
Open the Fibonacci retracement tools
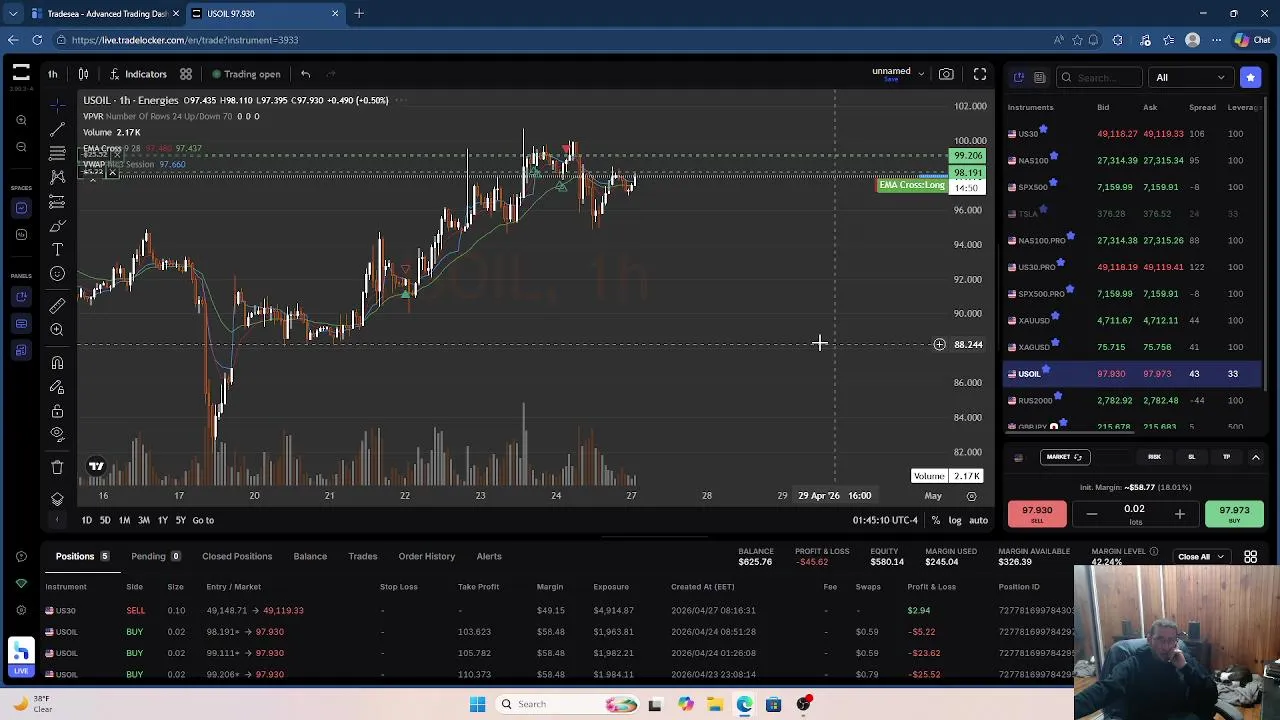pos(57,153)
